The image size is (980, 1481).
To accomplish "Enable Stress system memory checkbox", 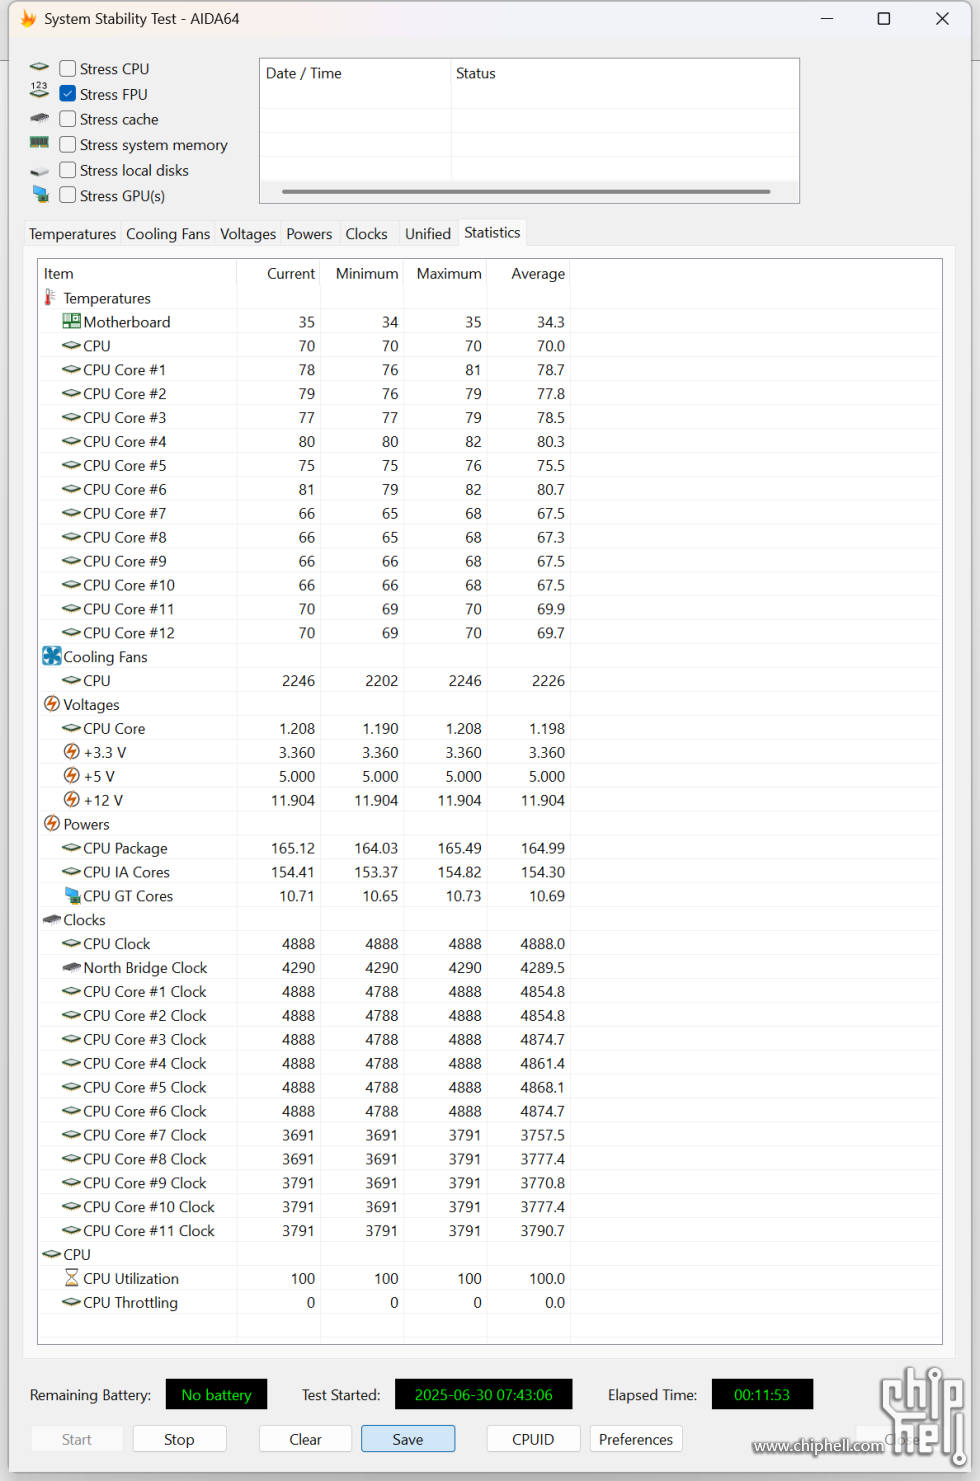I will coord(68,145).
